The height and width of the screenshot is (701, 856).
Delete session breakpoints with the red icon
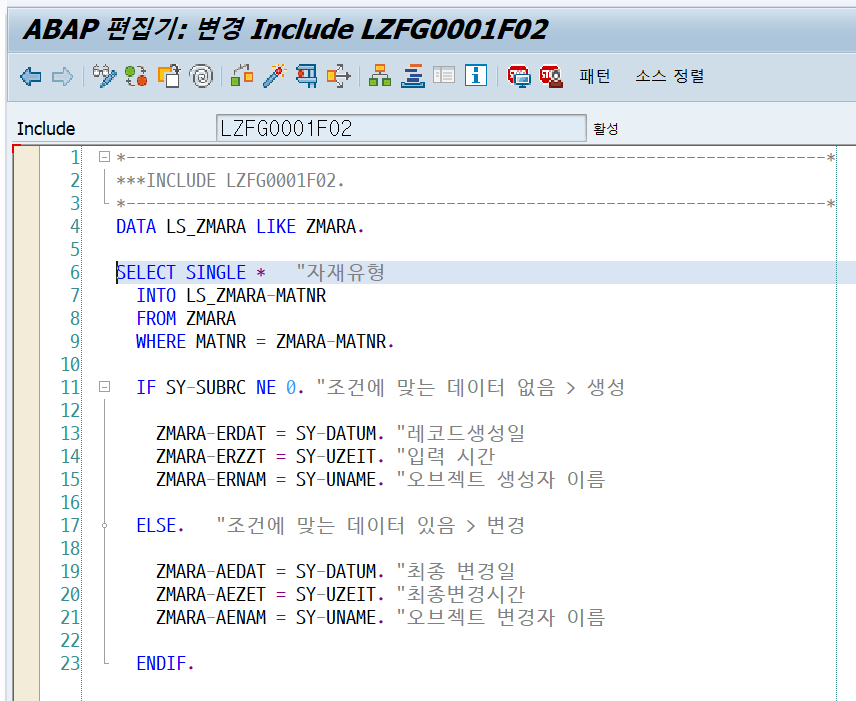click(x=549, y=75)
